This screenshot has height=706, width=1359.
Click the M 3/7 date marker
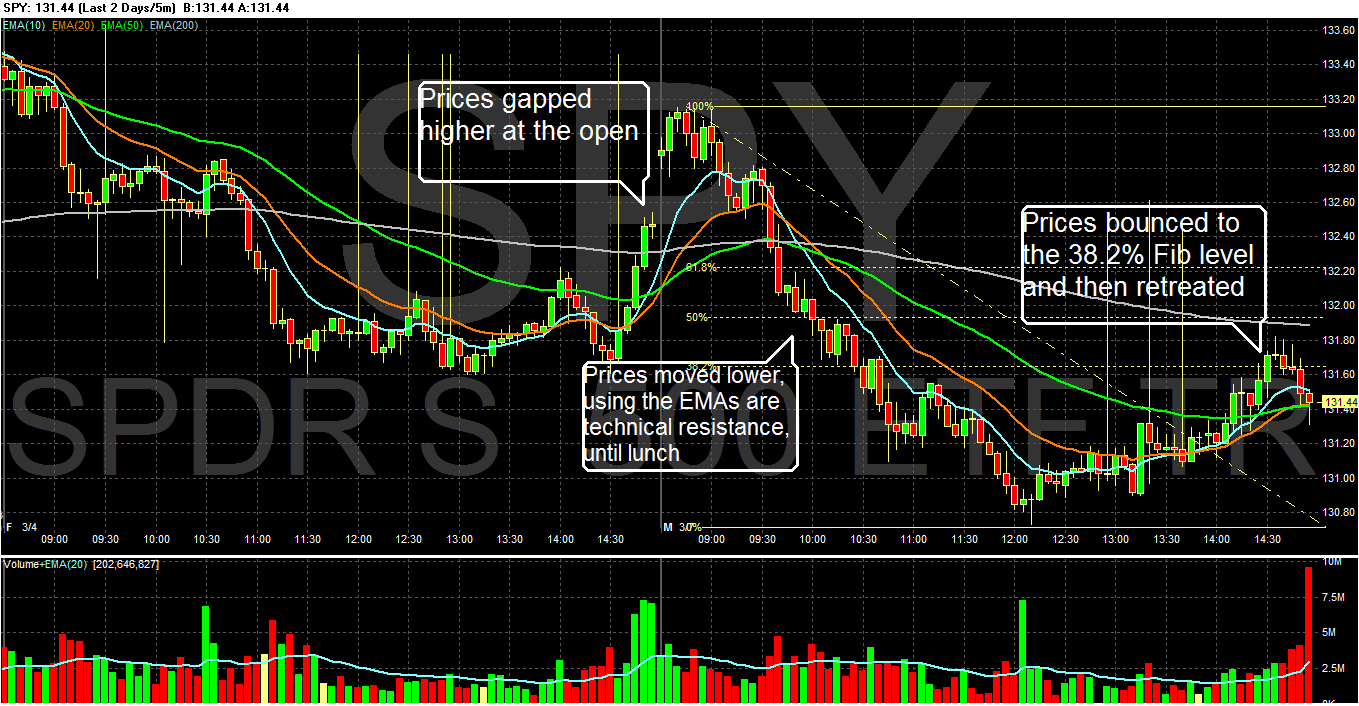(679, 526)
